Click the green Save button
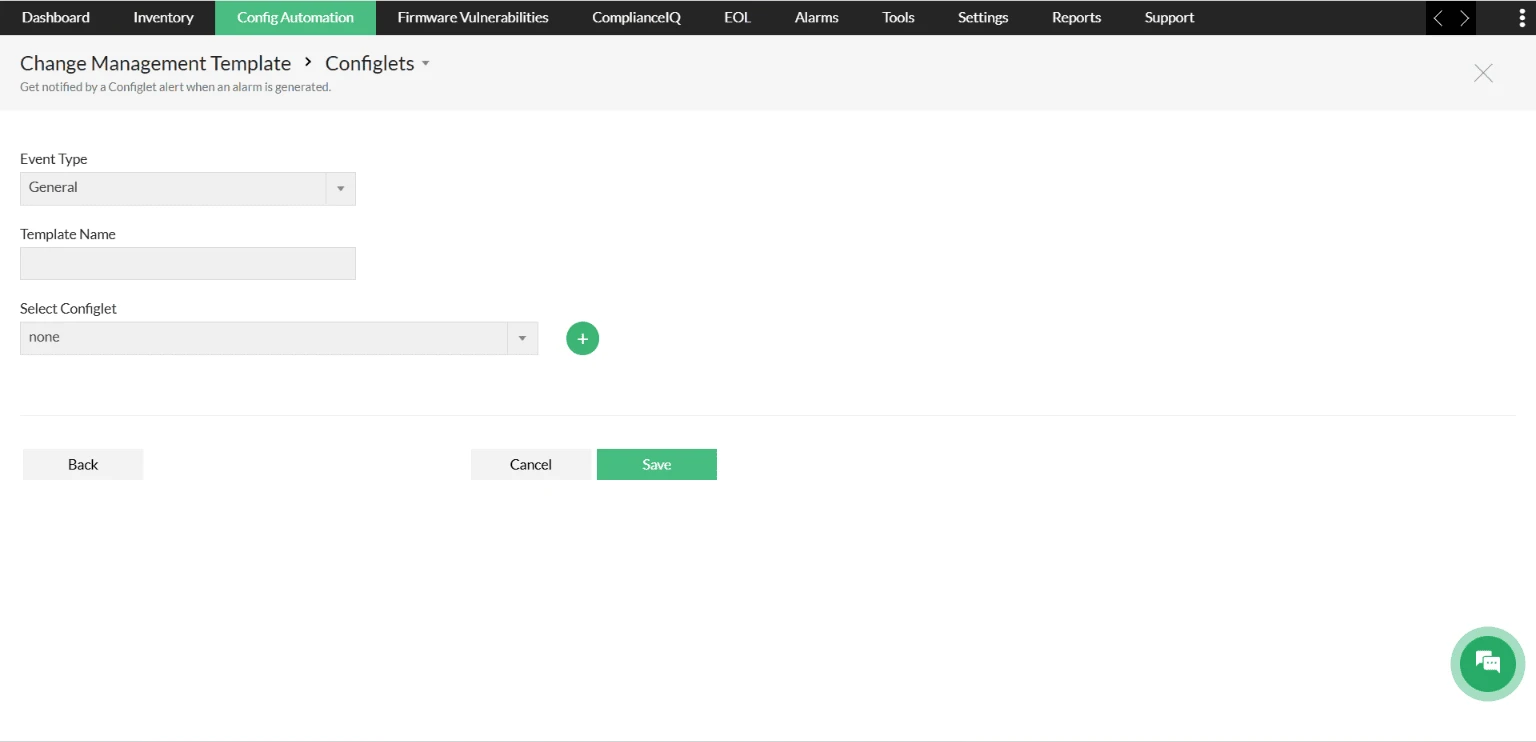Viewport: 1536px width, 742px height. (657, 464)
